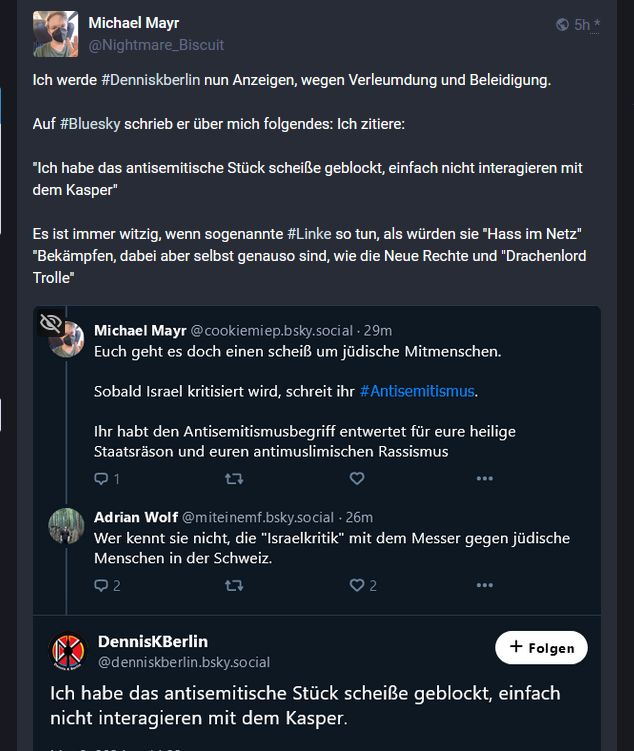Screen dimensions: 634x751
Task: Open the more options menu on cookiemiep's post
Action: 485,479
